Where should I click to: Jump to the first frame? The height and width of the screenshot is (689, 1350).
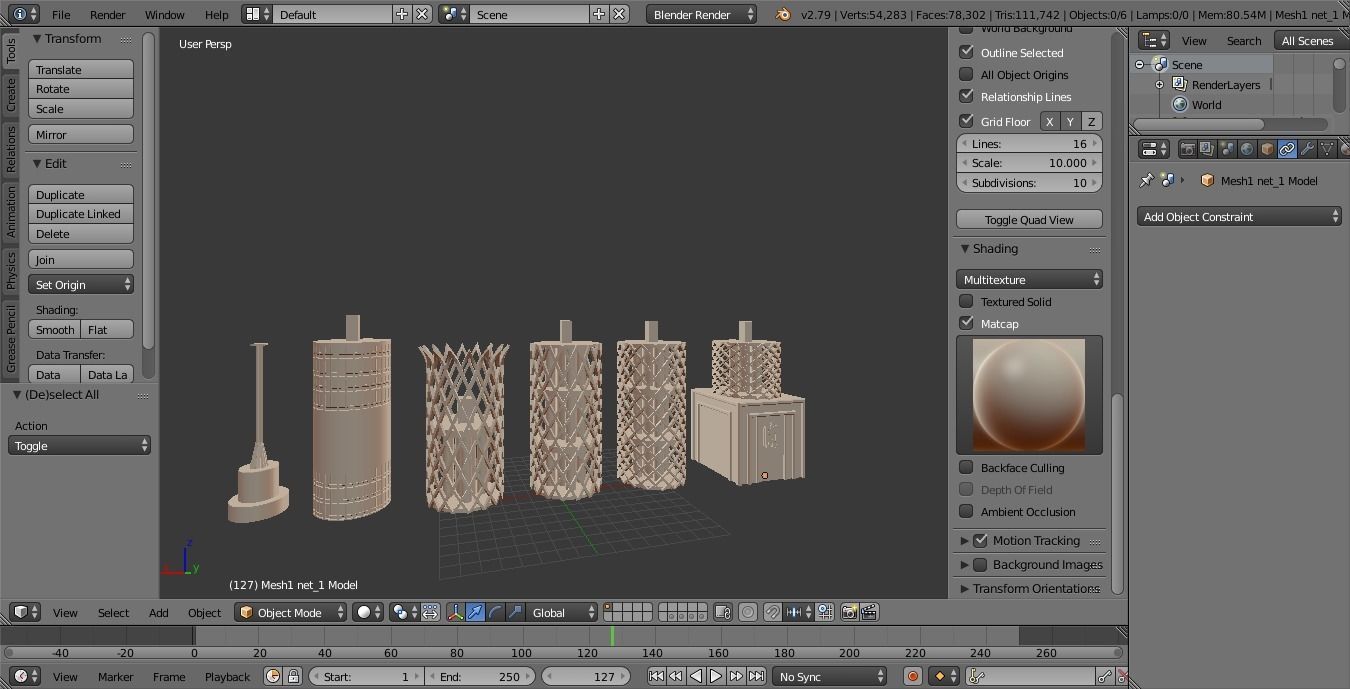[x=656, y=676]
